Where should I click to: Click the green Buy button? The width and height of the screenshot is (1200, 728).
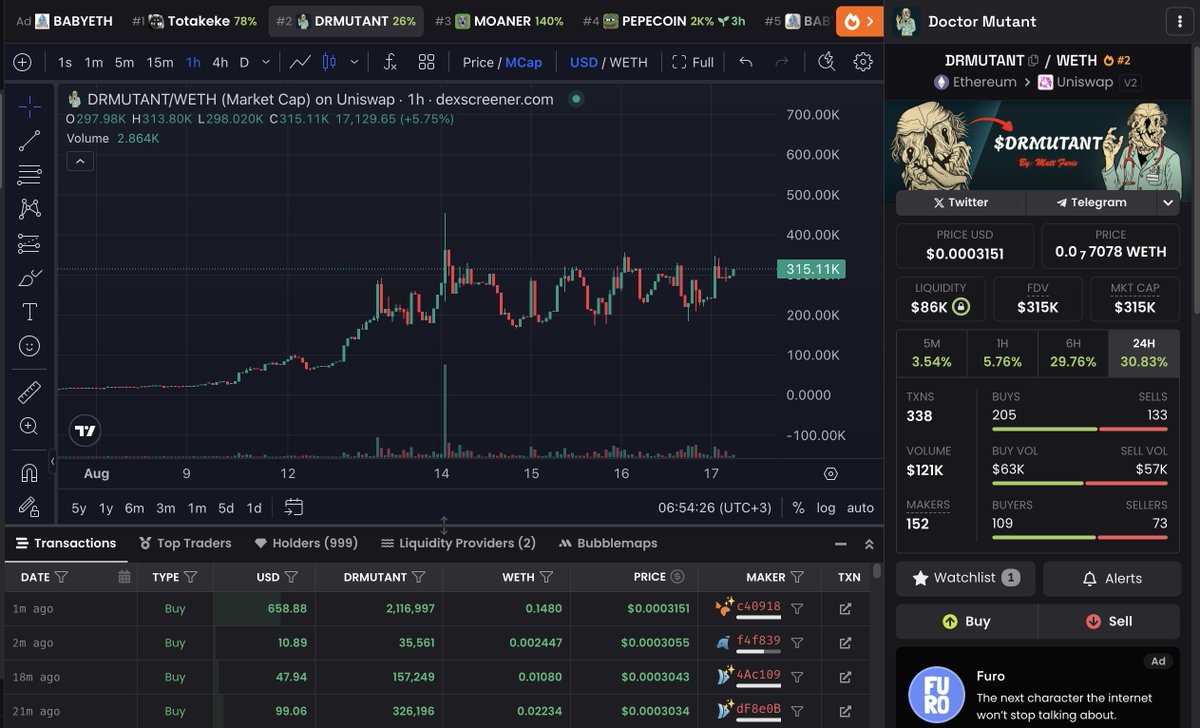tap(966, 621)
